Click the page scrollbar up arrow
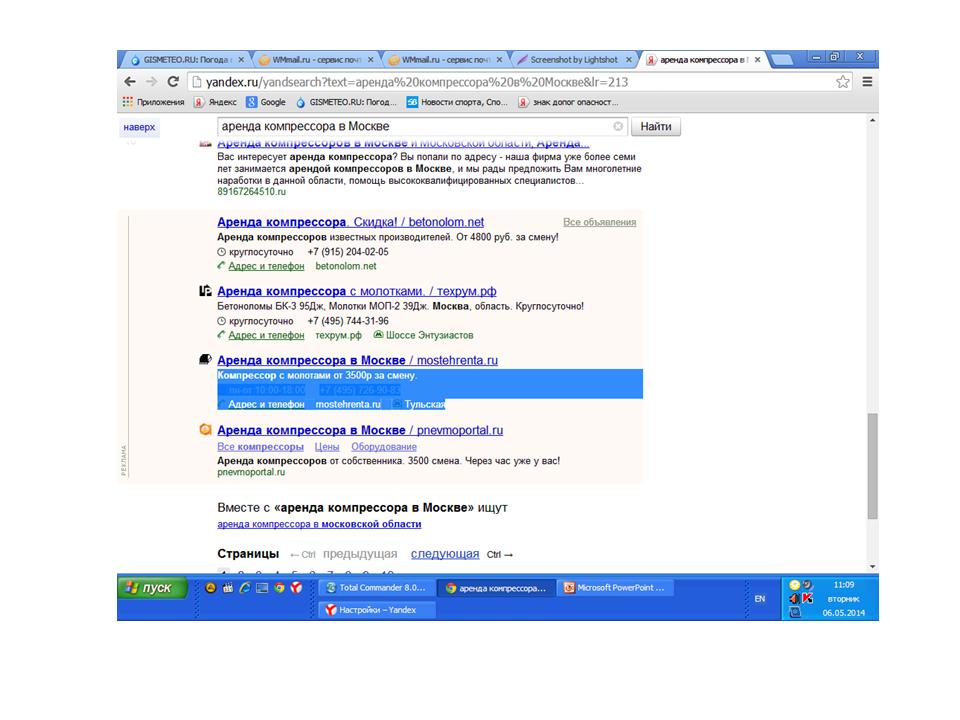Image resolution: width=960 pixels, height=720 pixels. [x=872, y=121]
